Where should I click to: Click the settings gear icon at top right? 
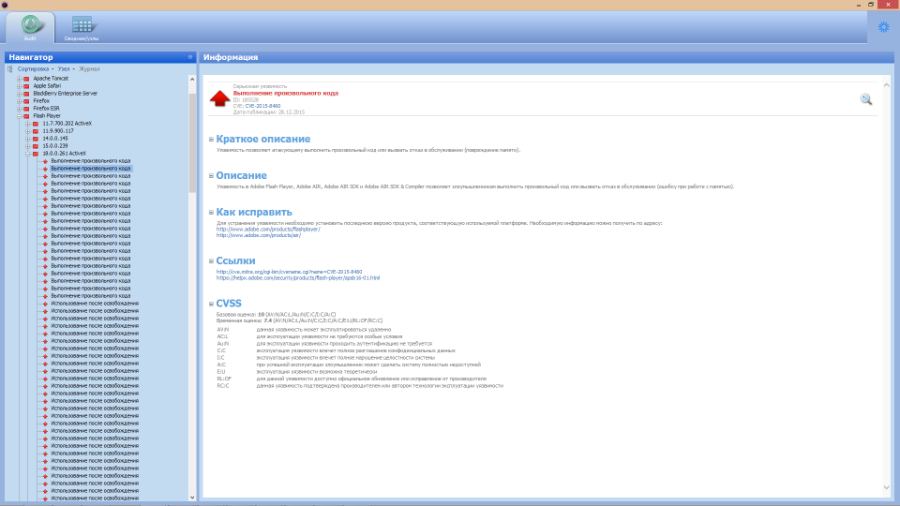(x=883, y=26)
